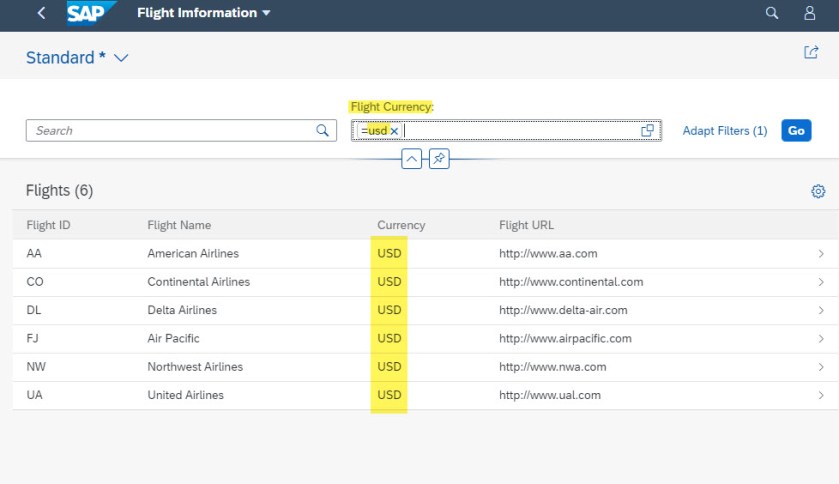Open the American Airlines row
839x484 pixels.
pyautogui.click(x=193, y=254)
